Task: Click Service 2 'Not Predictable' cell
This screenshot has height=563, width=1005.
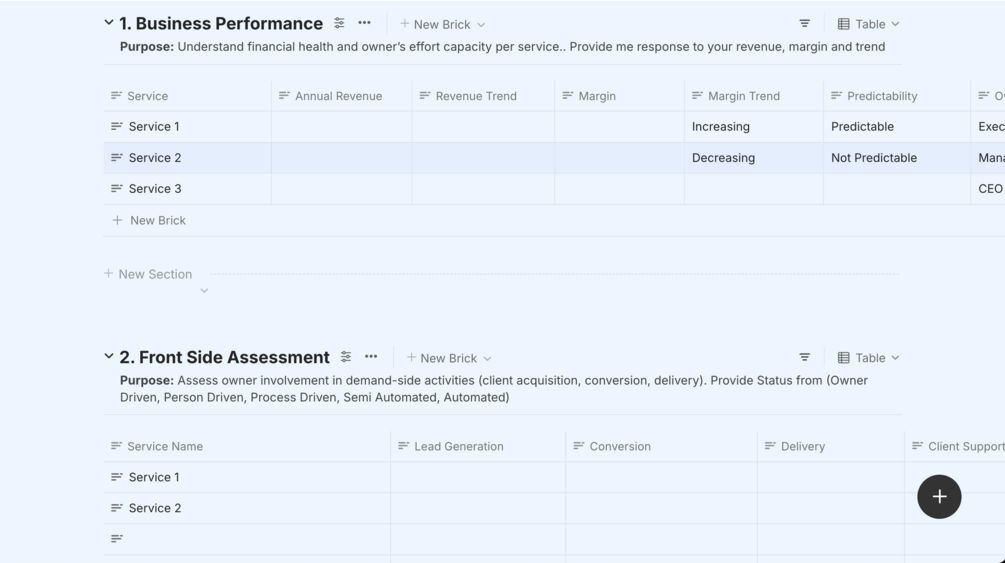Action: coord(873,158)
